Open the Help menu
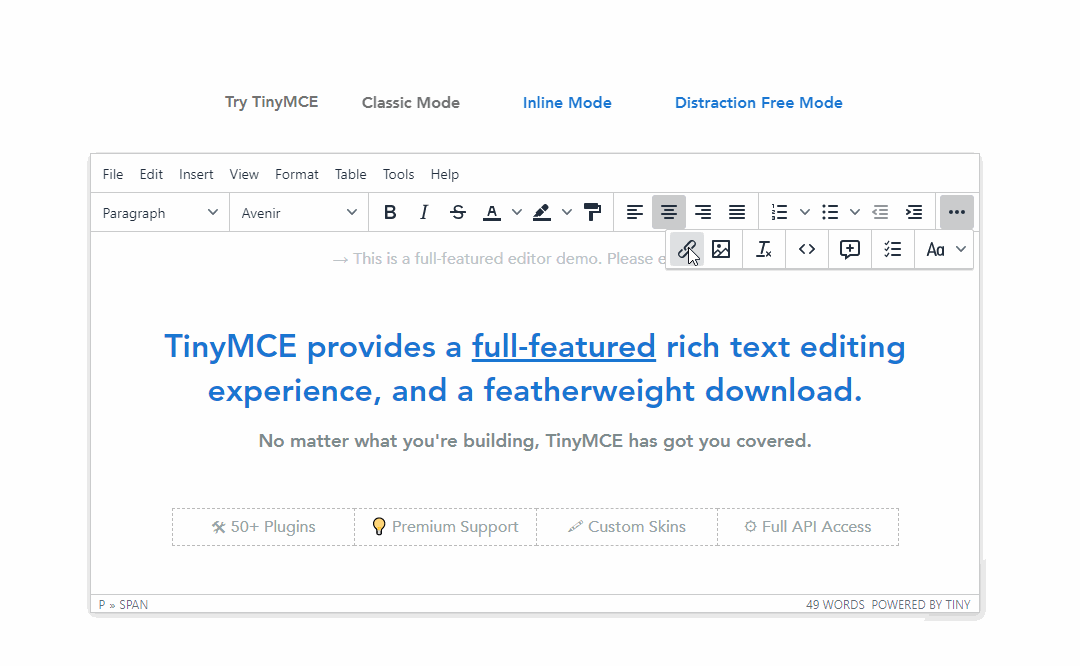Image resolution: width=1080 pixels, height=666 pixels. [x=445, y=174]
